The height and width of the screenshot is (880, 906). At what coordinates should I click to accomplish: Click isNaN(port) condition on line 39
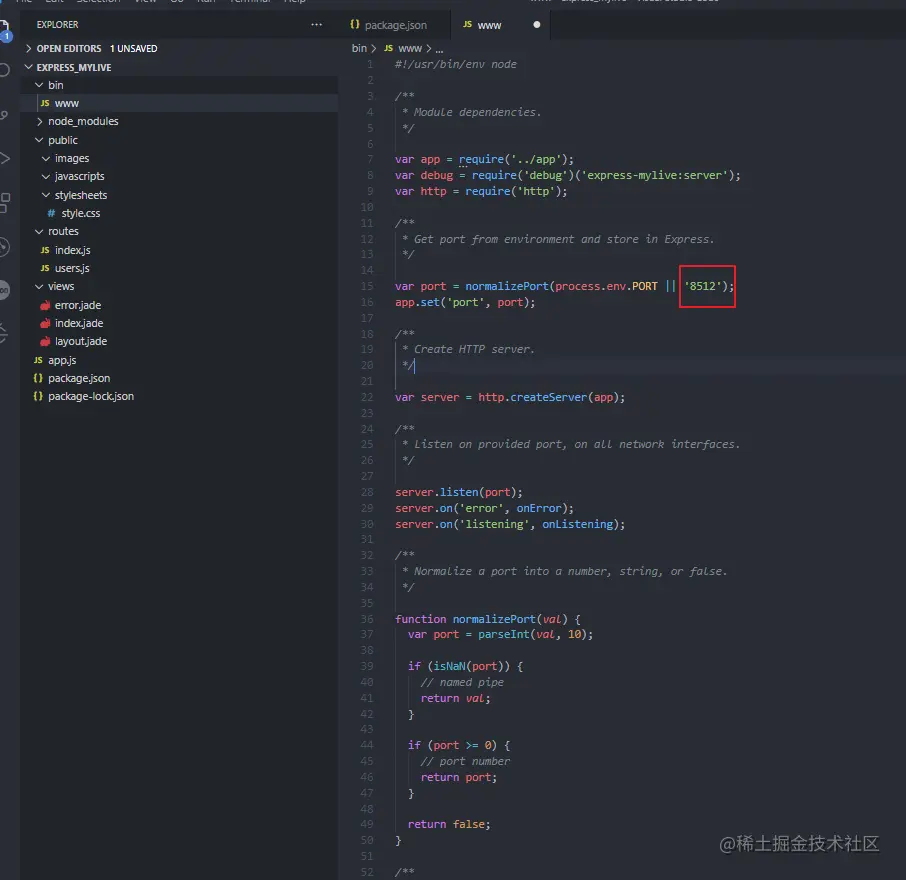pos(471,666)
